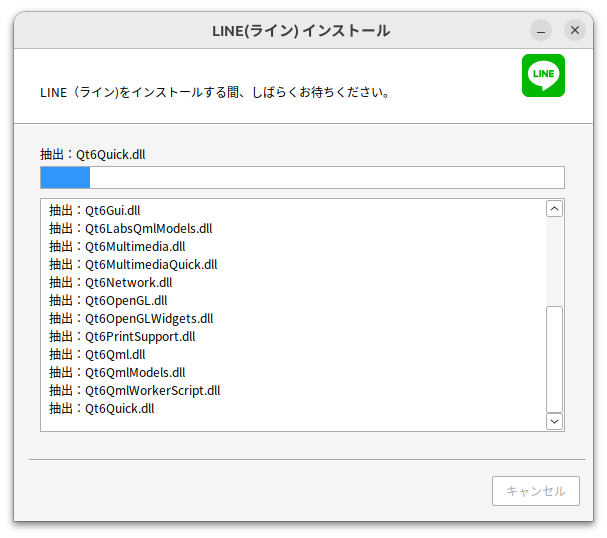The width and height of the screenshot is (607, 538).
Task: Select the 抽出：Qt6Multimedia.dll log line
Action: (x=117, y=247)
